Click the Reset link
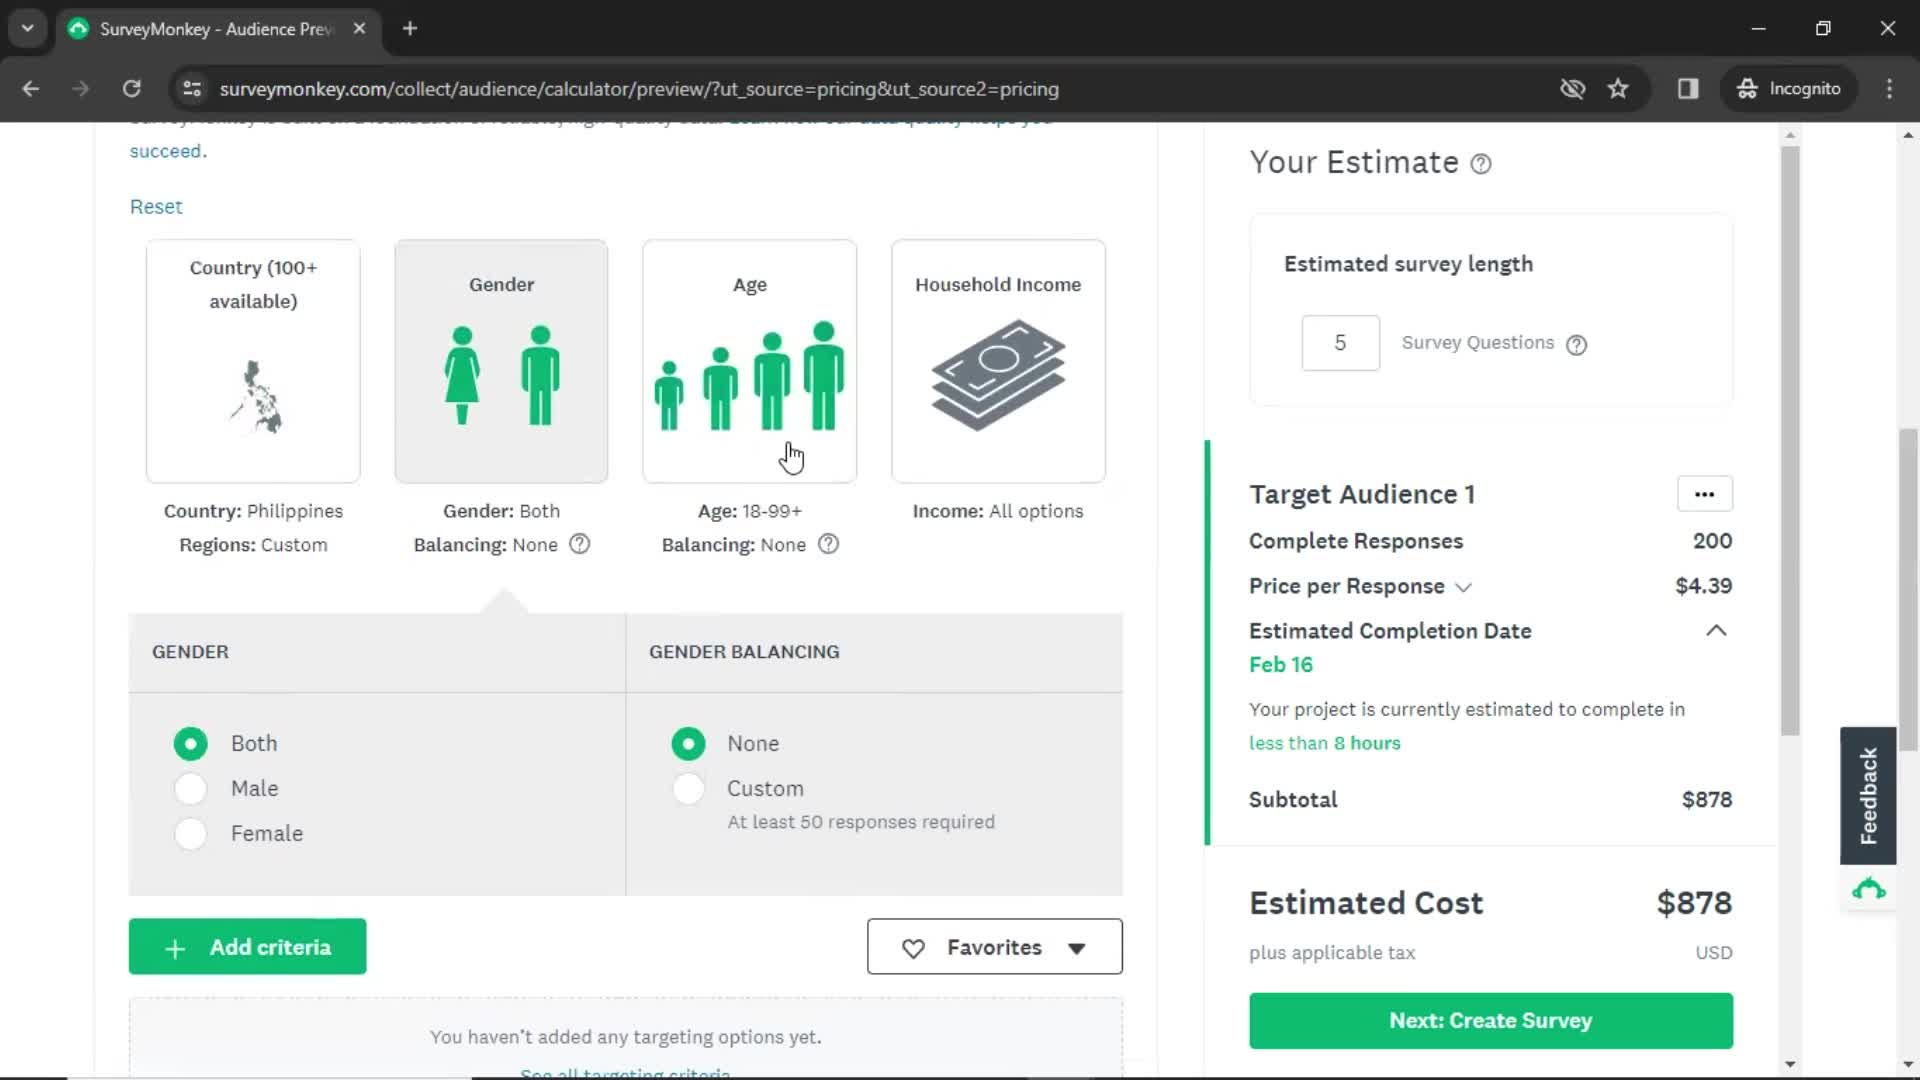The height and width of the screenshot is (1080, 1920). tap(156, 206)
